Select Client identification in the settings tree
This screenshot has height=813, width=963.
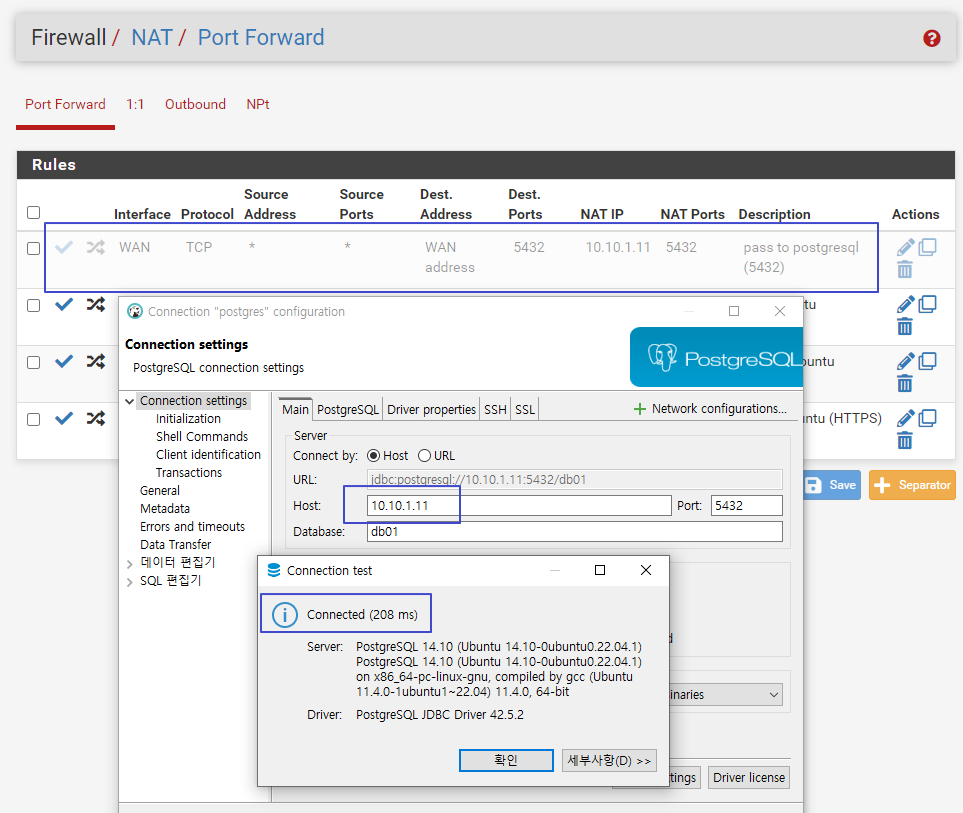point(208,454)
